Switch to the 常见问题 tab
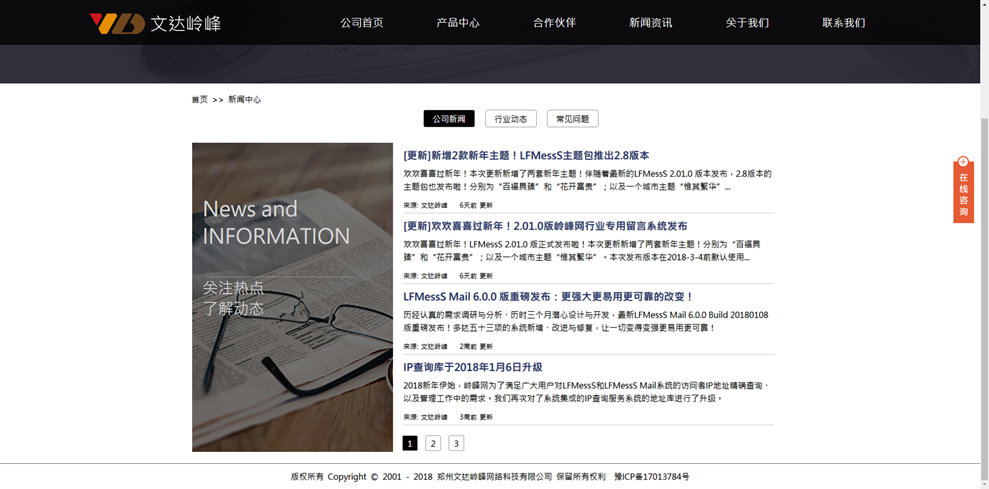The width and height of the screenshot is (989, 489). [573, 119]
